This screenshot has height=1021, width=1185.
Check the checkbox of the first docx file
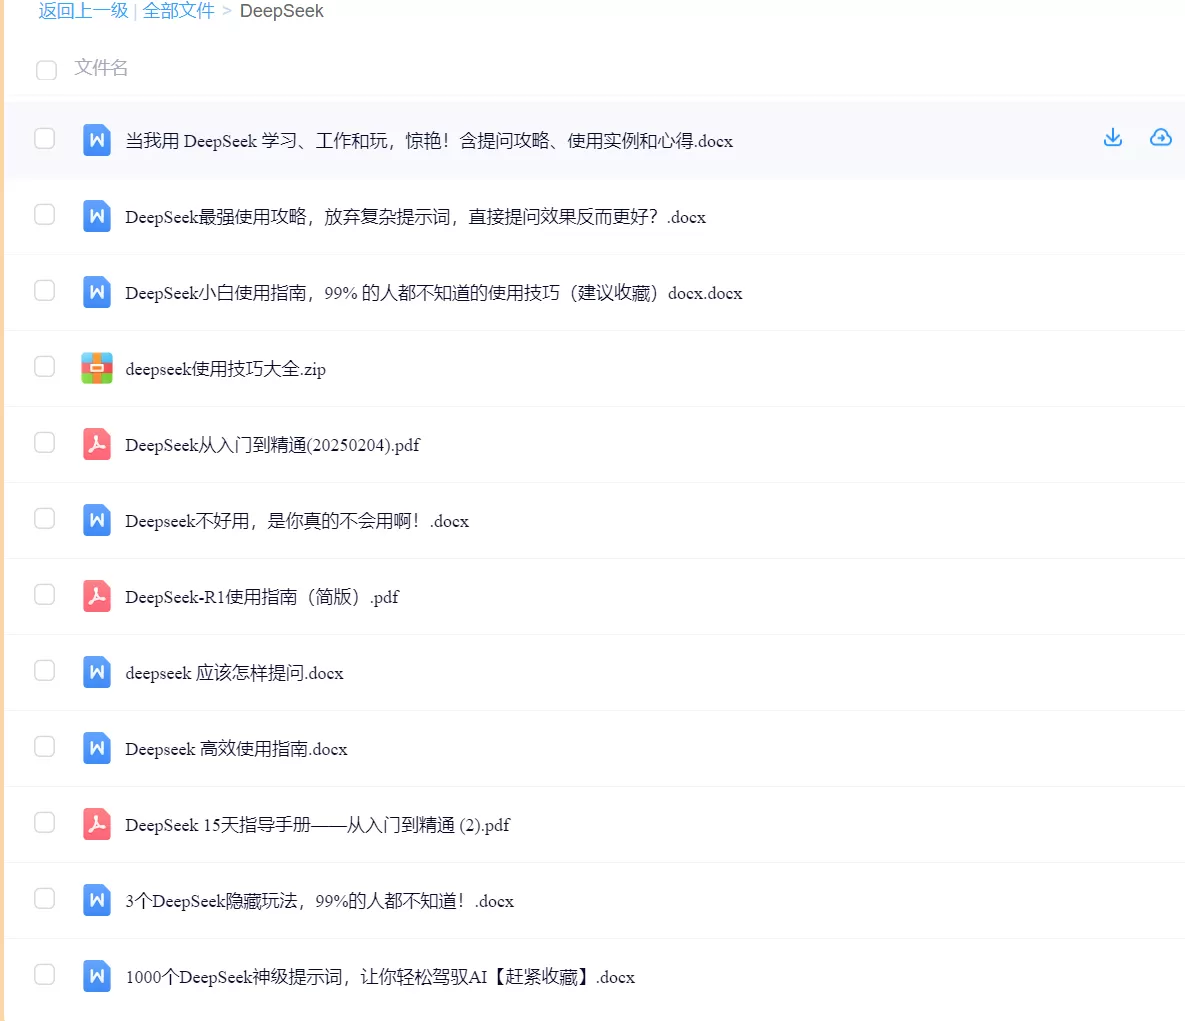coord(44,140)
